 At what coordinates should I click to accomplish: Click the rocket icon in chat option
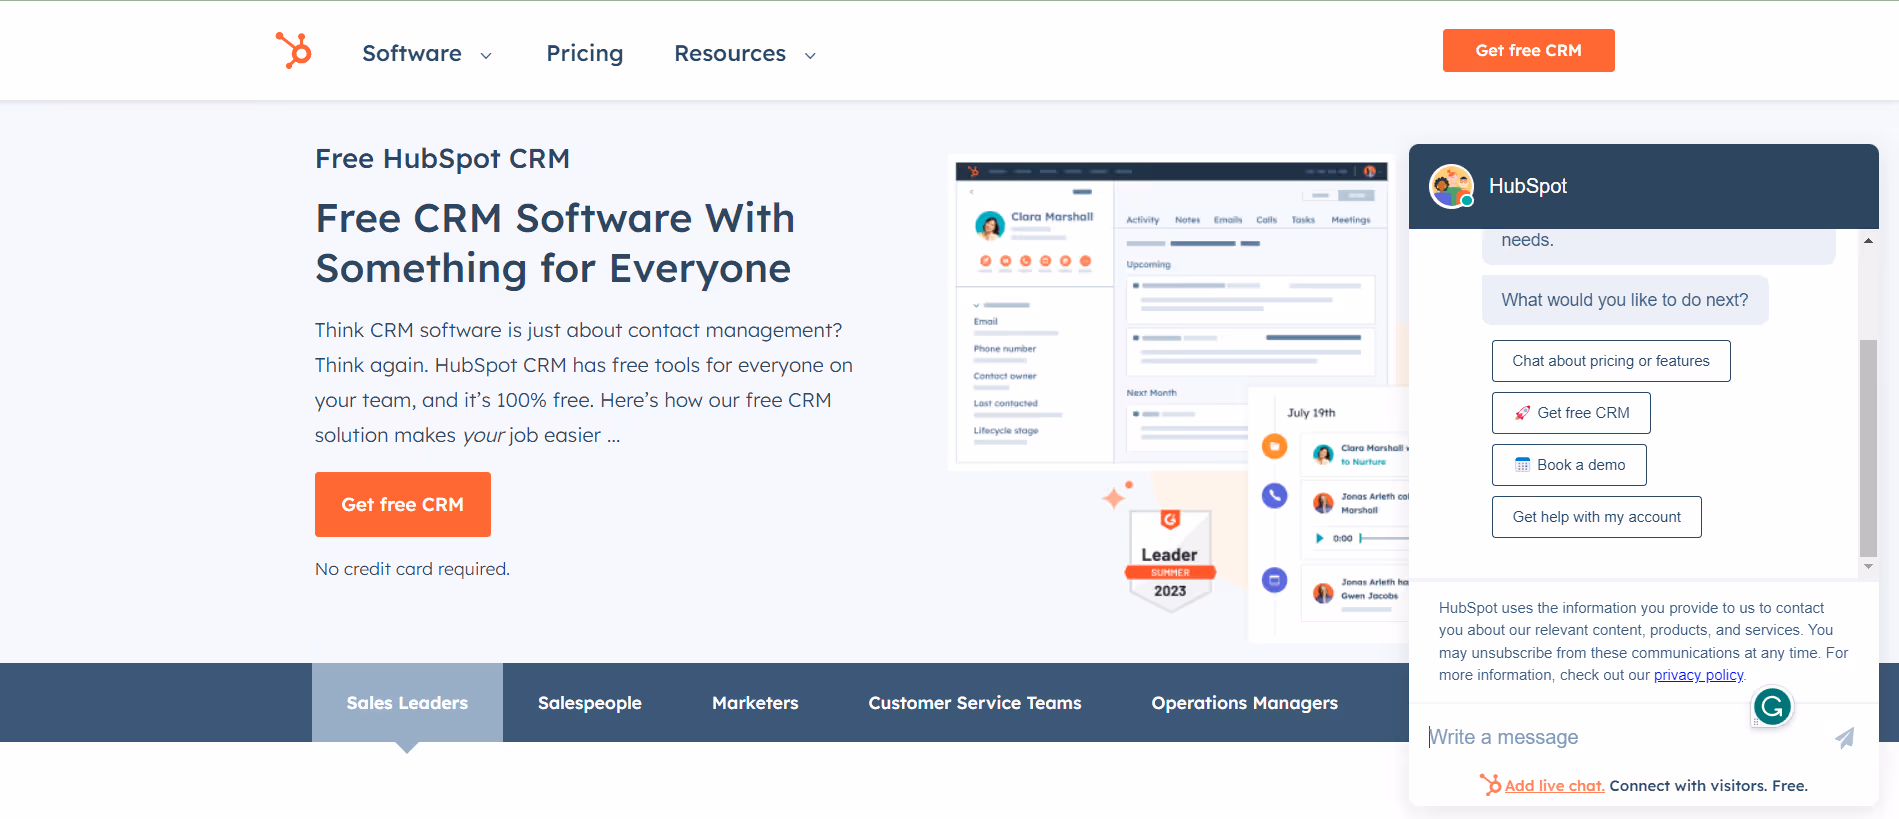coord(1522,413)
